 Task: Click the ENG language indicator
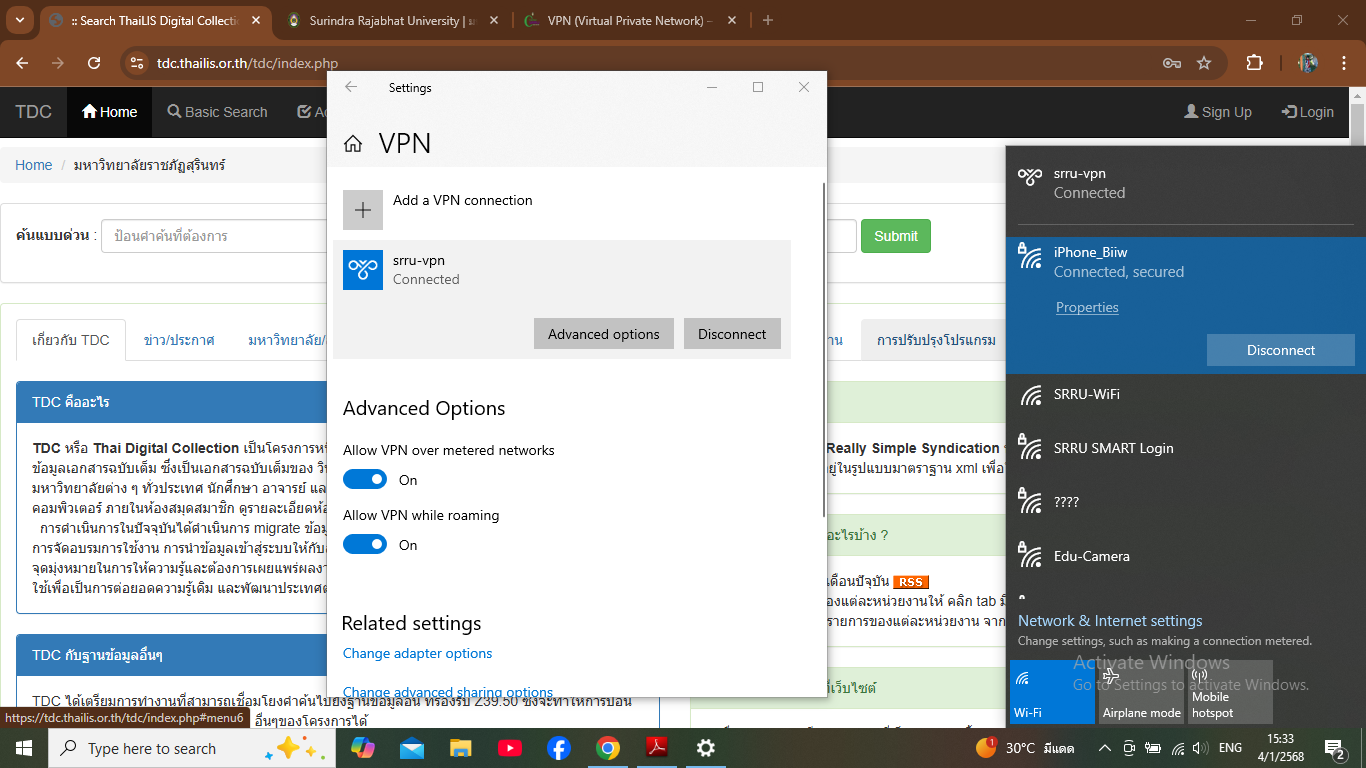tap(1230, 748)
